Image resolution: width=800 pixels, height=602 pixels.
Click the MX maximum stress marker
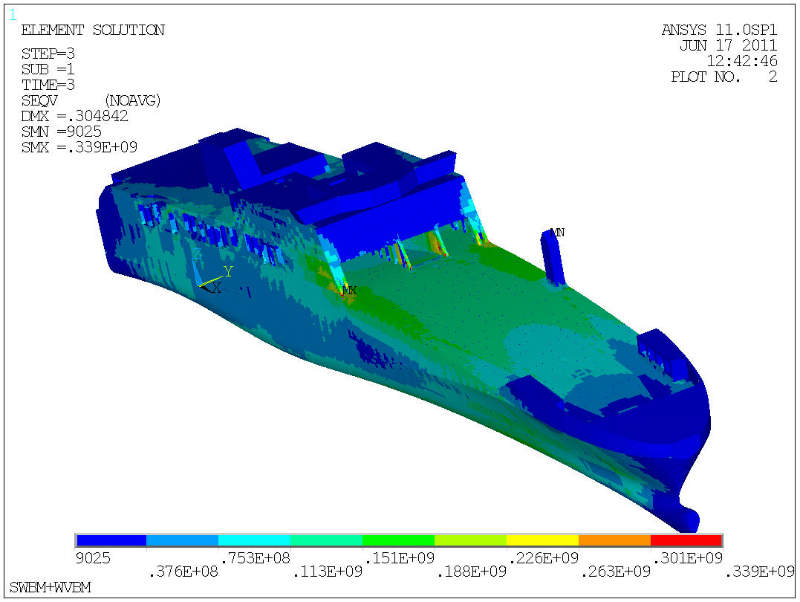[349, 290]
